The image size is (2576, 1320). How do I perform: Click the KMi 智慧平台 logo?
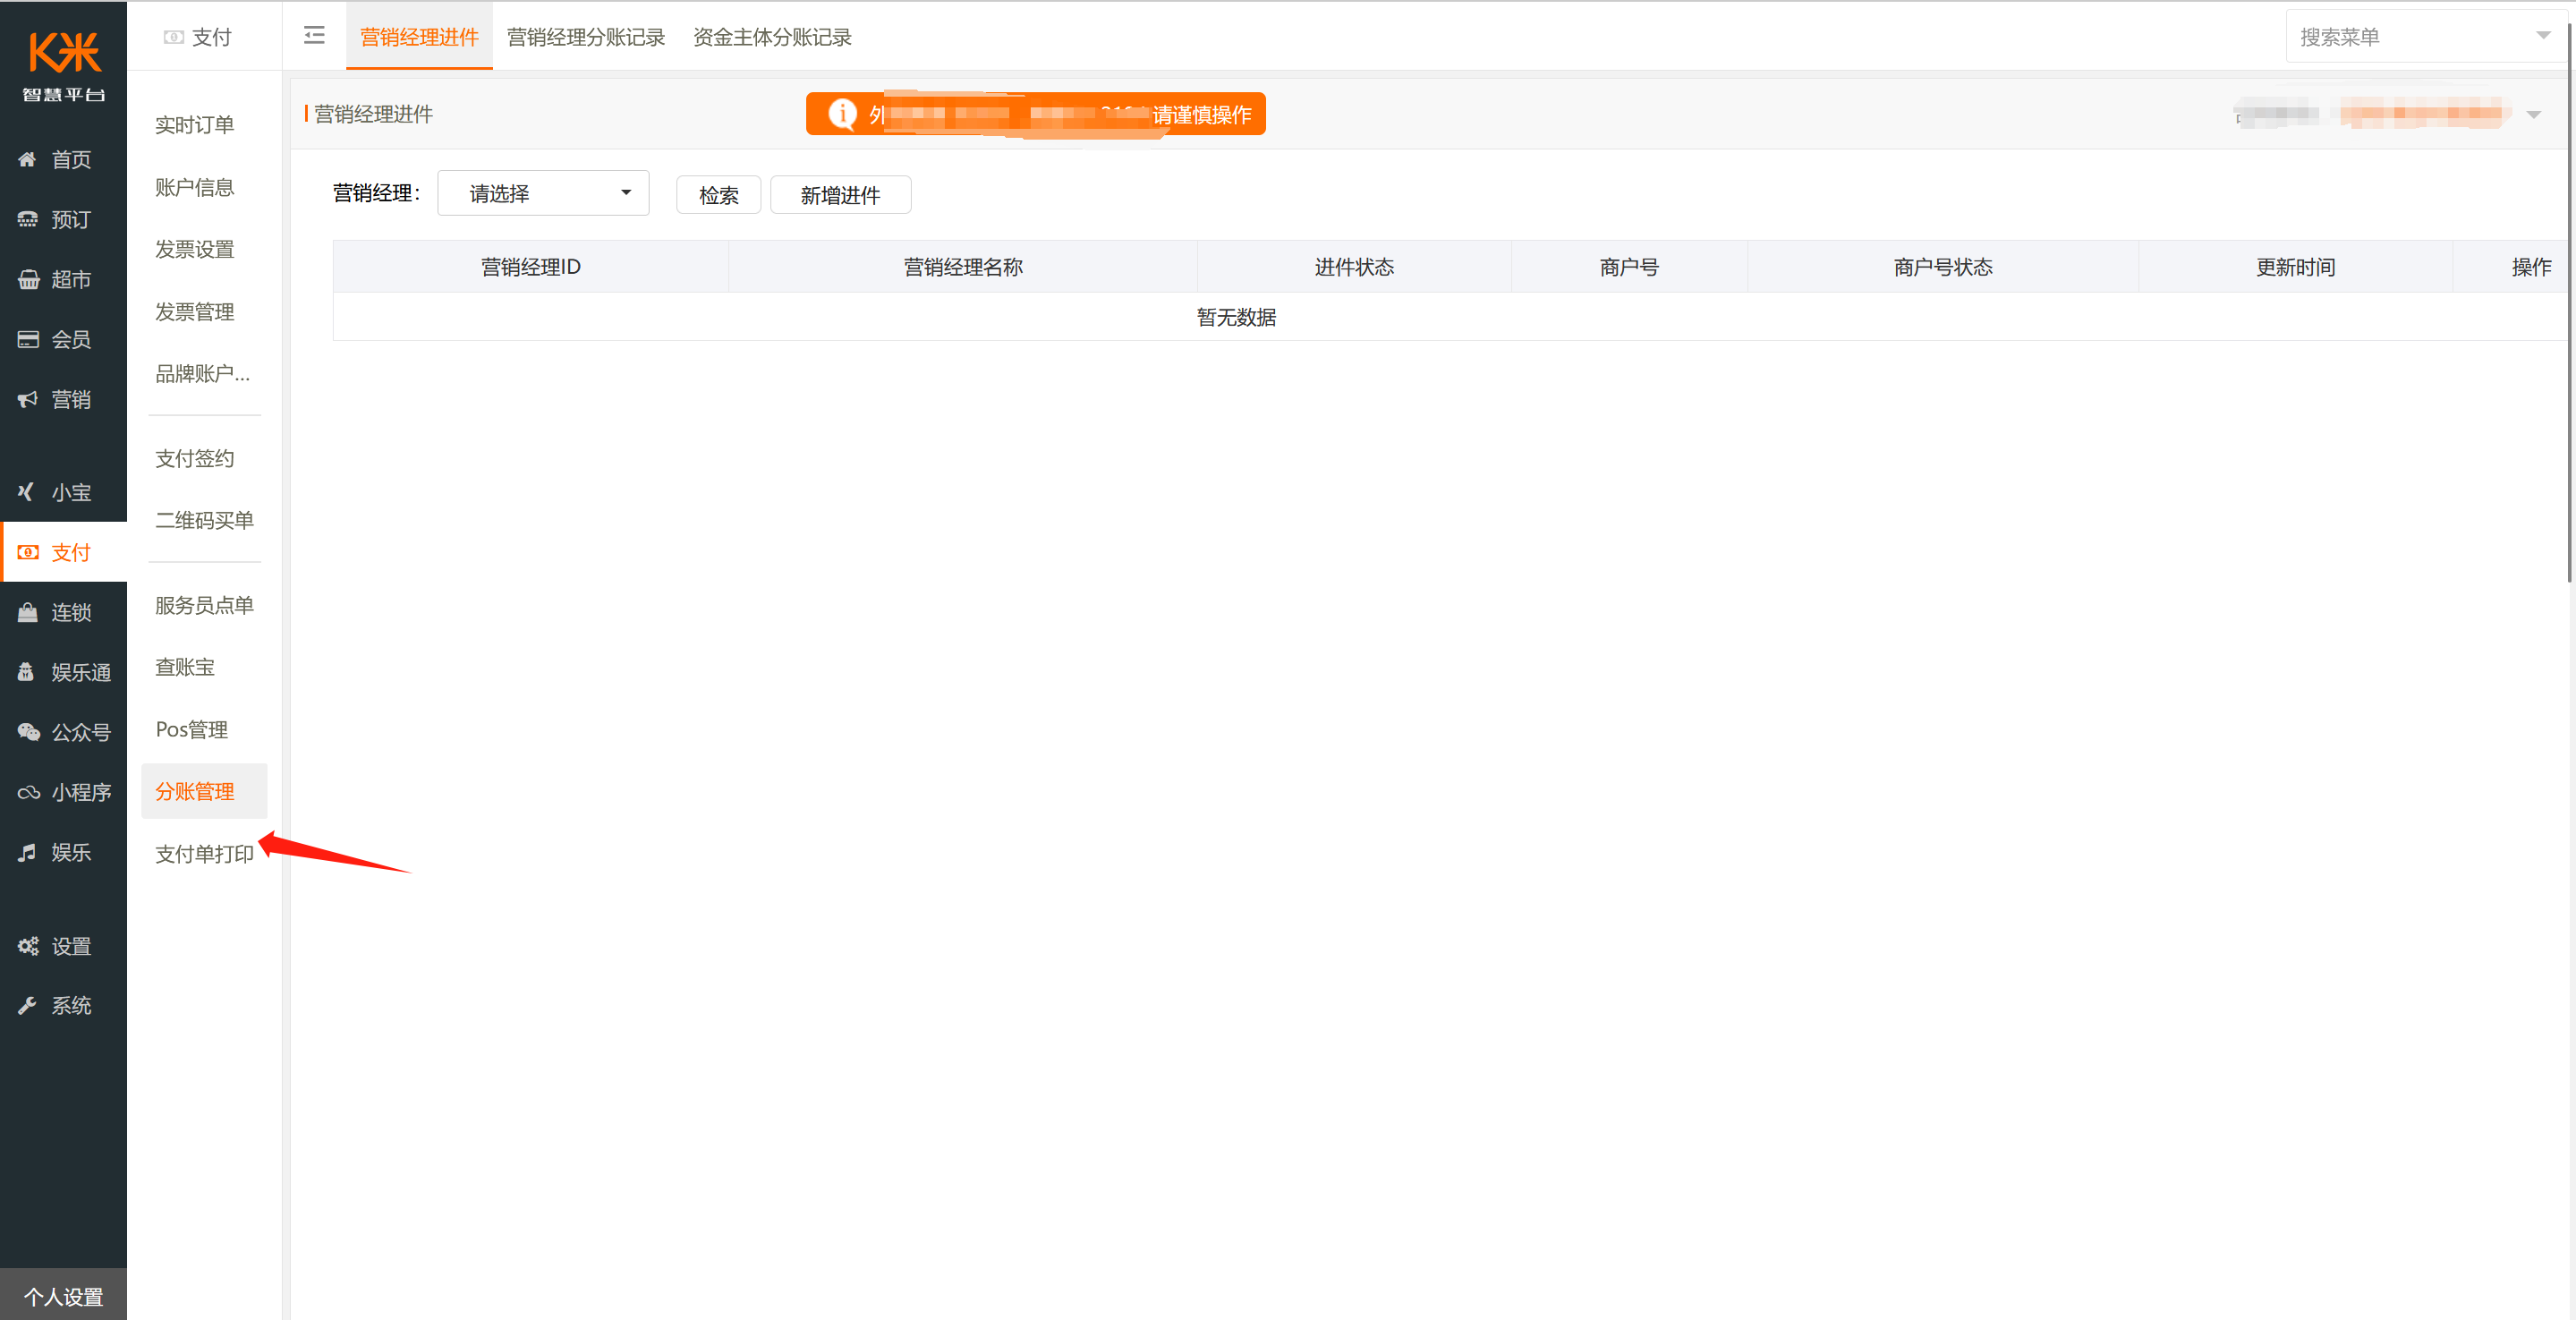click(64, 66)
